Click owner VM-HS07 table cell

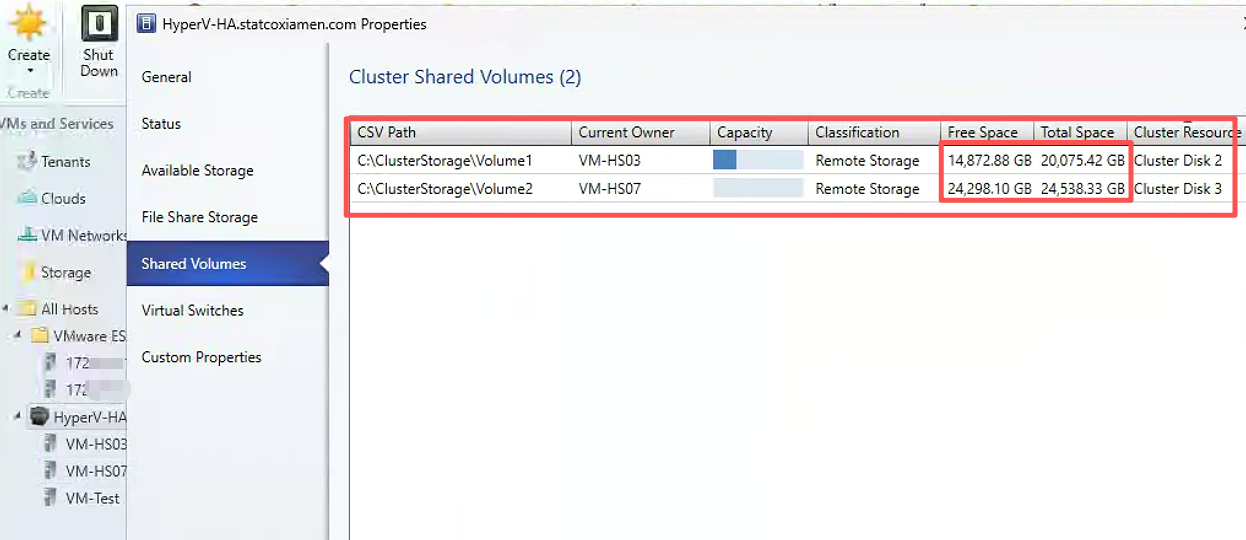pos(641,188)
